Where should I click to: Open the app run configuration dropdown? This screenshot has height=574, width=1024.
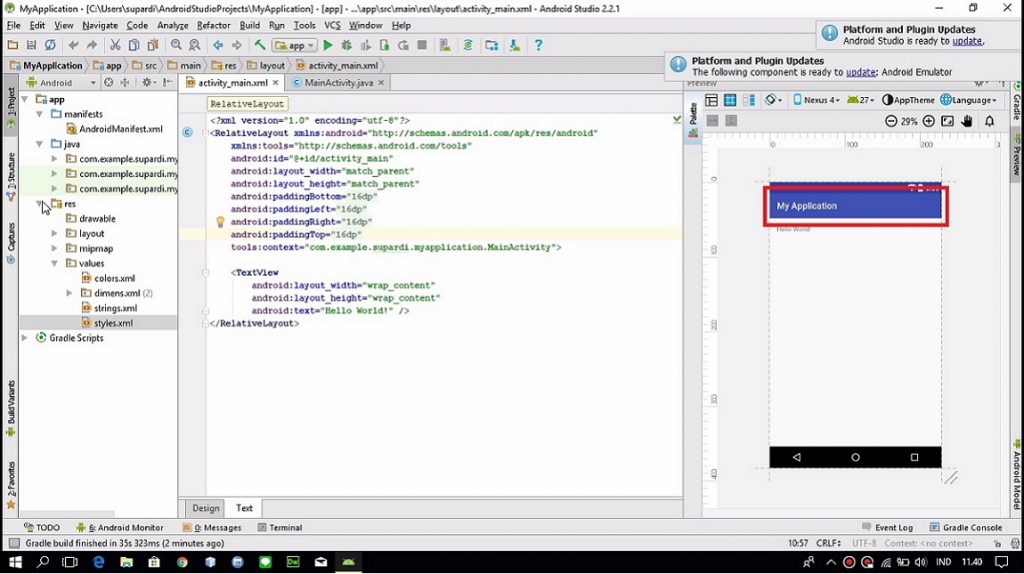(295, 45)
